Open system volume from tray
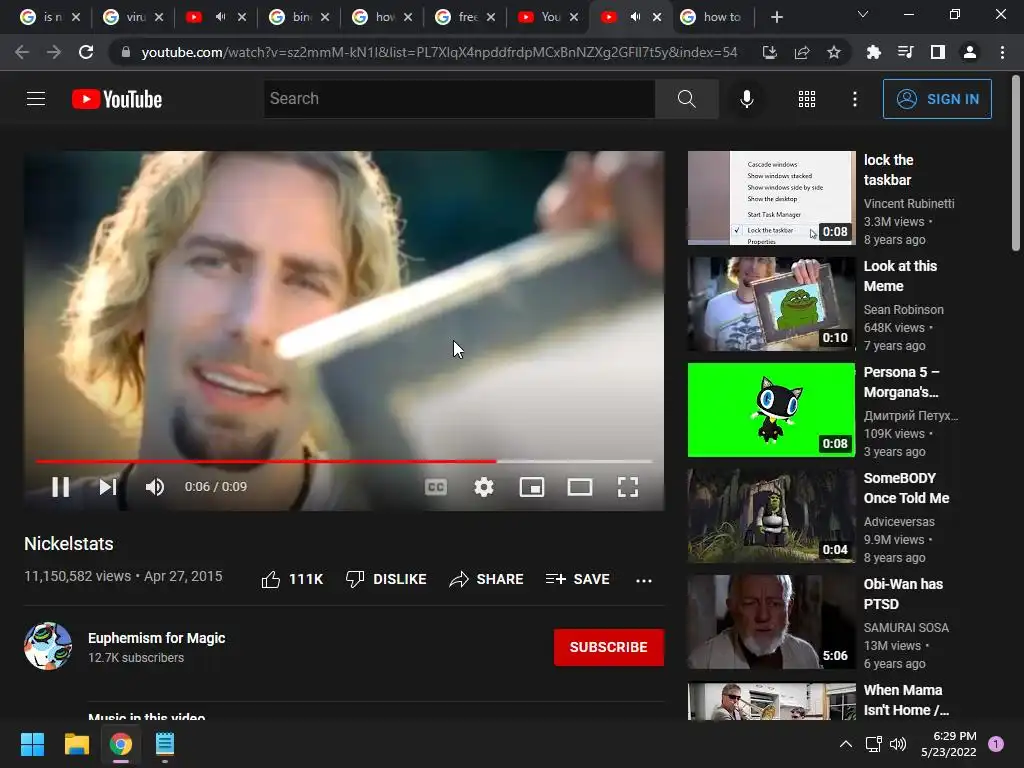The height and width of the screenshot is (768, 1024). point(898,744)
